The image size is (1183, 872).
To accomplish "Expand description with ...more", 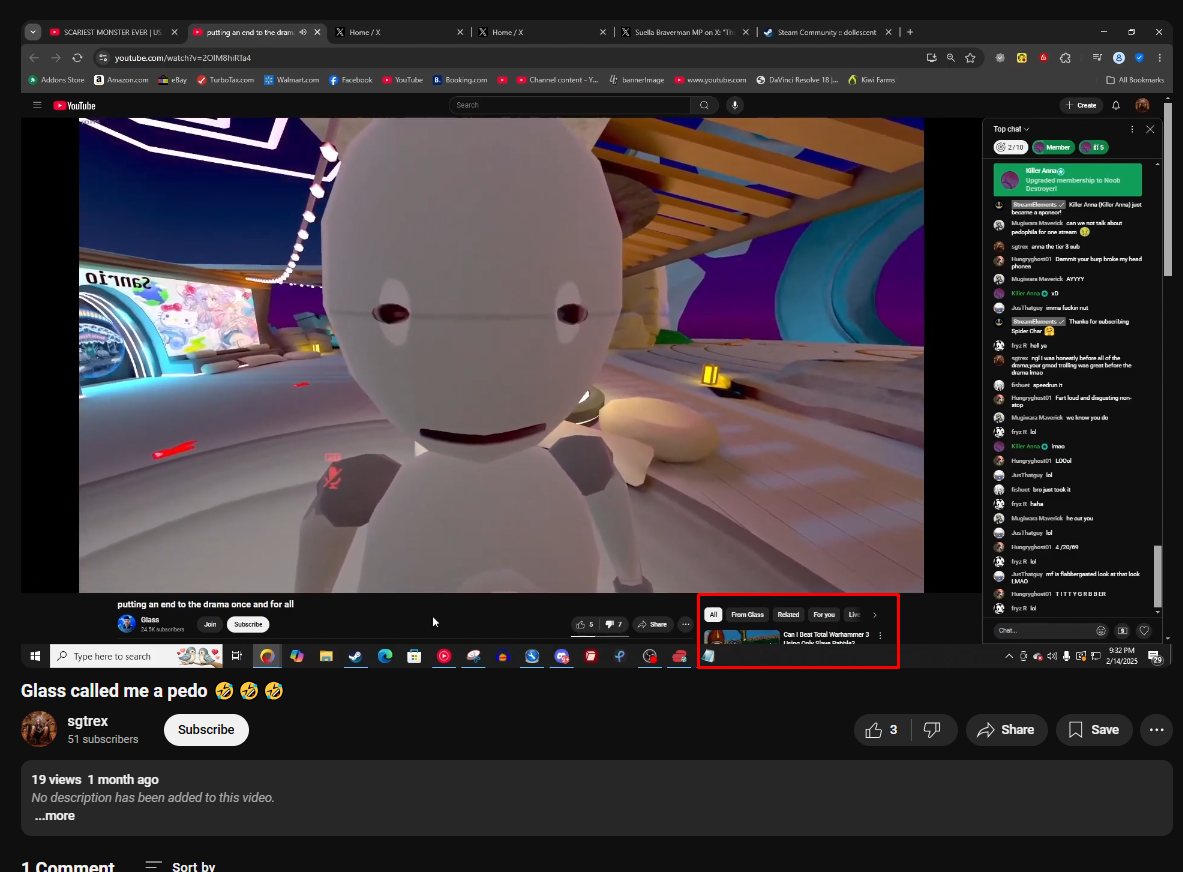I will tap(54, 816).
